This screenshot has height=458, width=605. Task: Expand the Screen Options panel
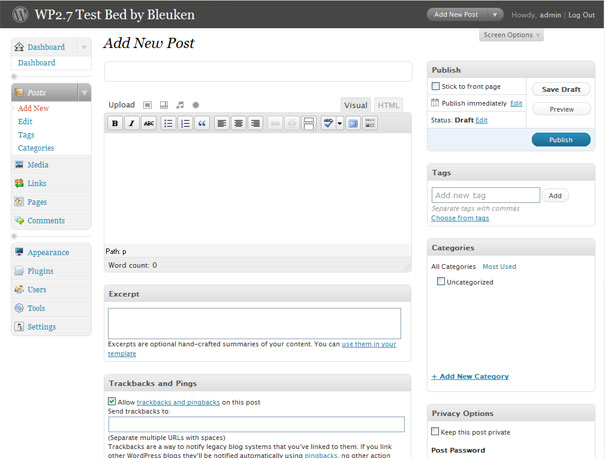coord(511,35)
